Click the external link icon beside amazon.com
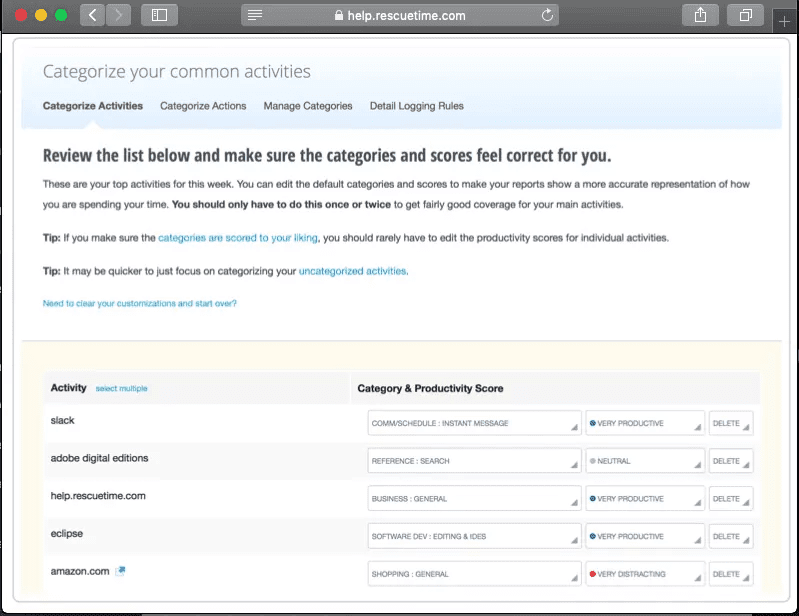 pos(121,571)
